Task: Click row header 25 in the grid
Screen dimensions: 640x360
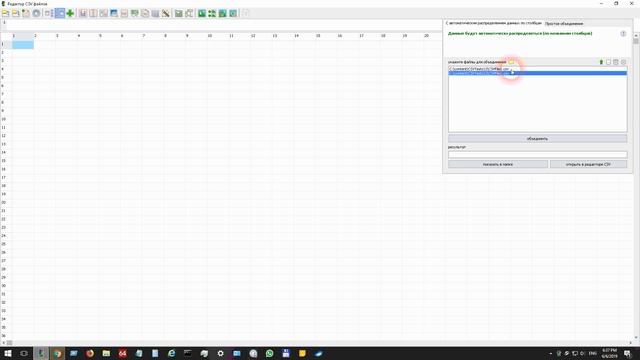Action: 4,244
